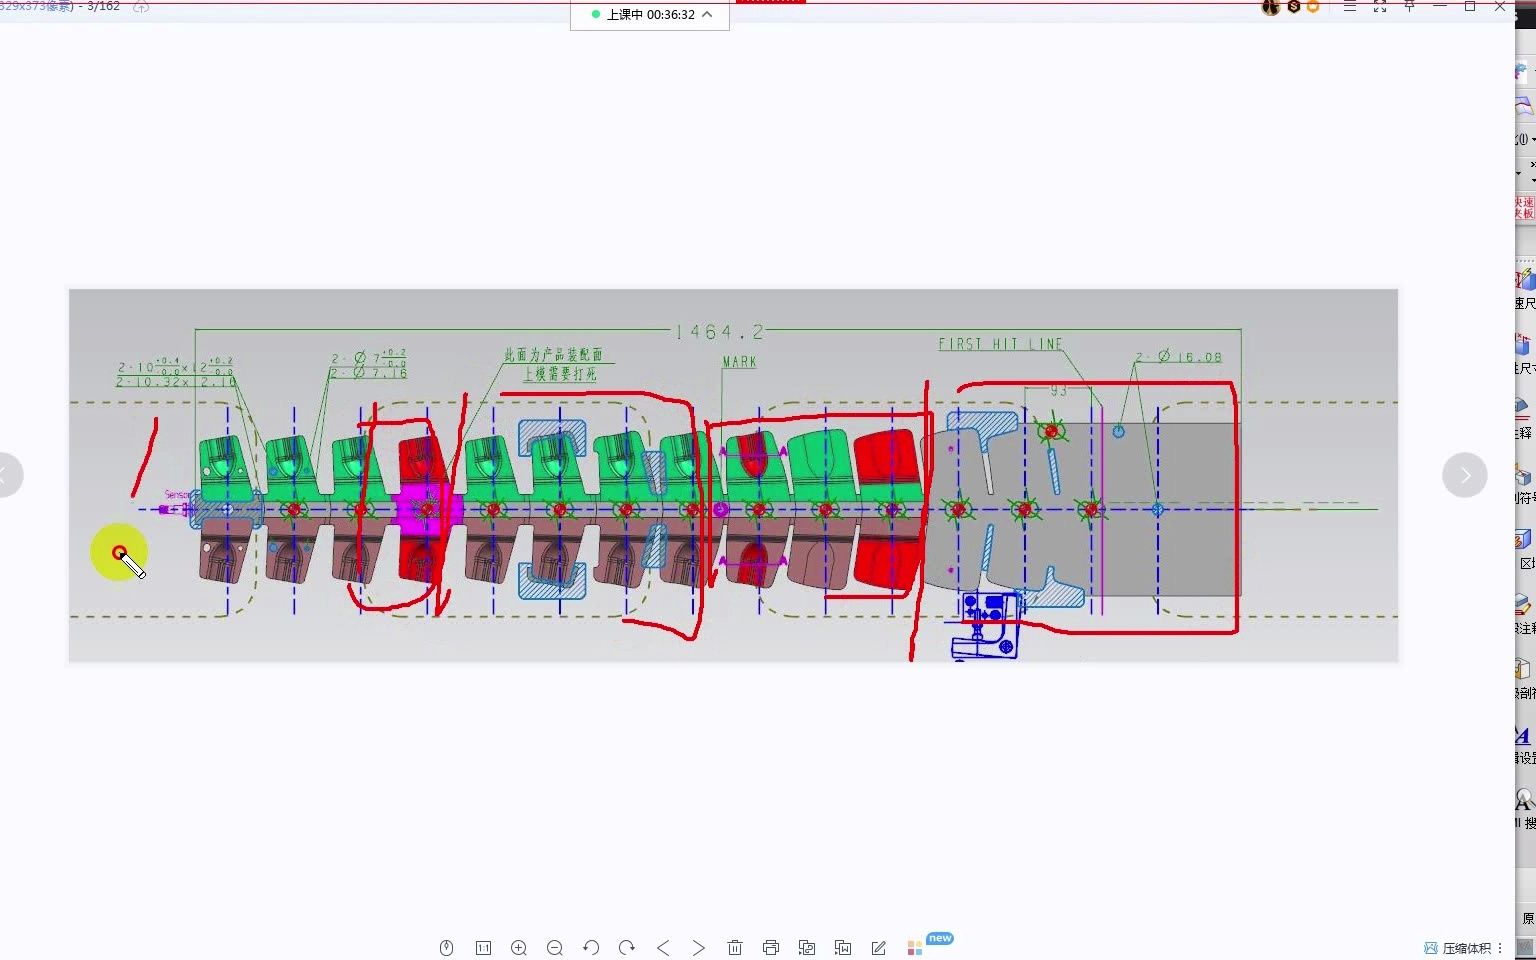Collapse the 上课中 class timer panel

707,16
